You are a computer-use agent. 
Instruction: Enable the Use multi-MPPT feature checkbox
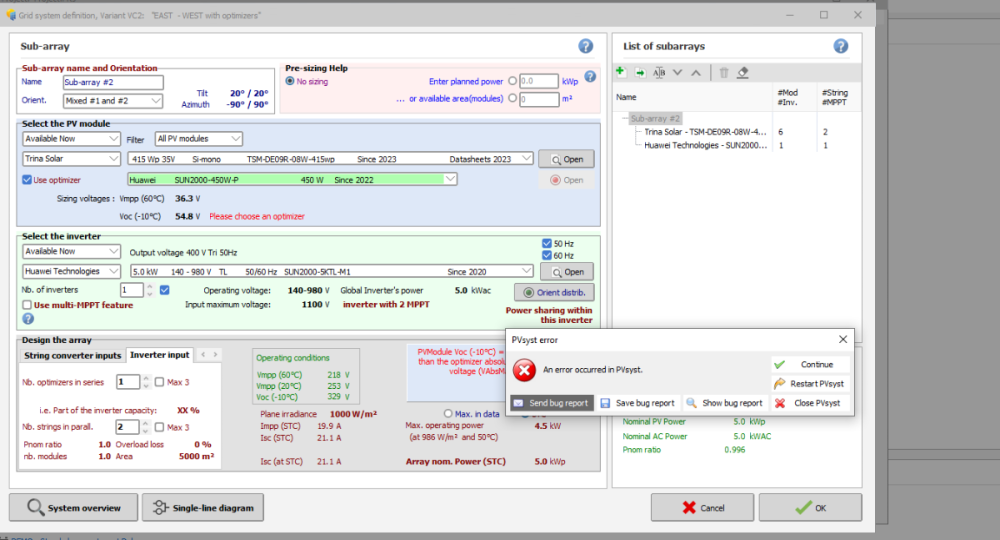[28, 305]
